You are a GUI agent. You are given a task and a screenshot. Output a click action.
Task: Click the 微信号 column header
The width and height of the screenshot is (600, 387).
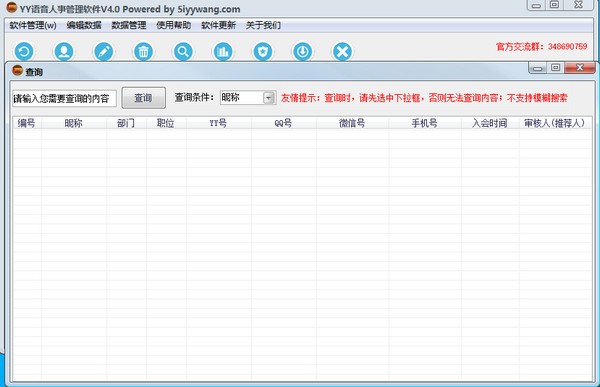click(352, 123)
